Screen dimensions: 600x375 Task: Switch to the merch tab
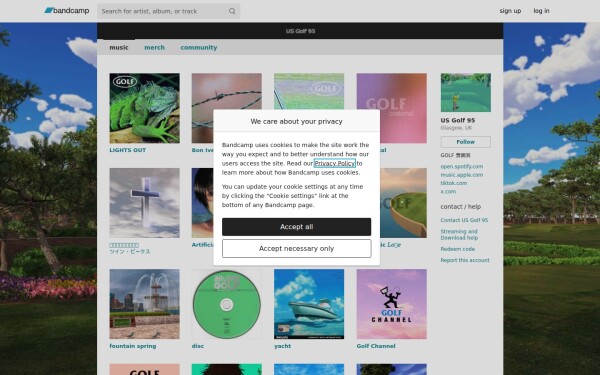click(x=154, y=47)
